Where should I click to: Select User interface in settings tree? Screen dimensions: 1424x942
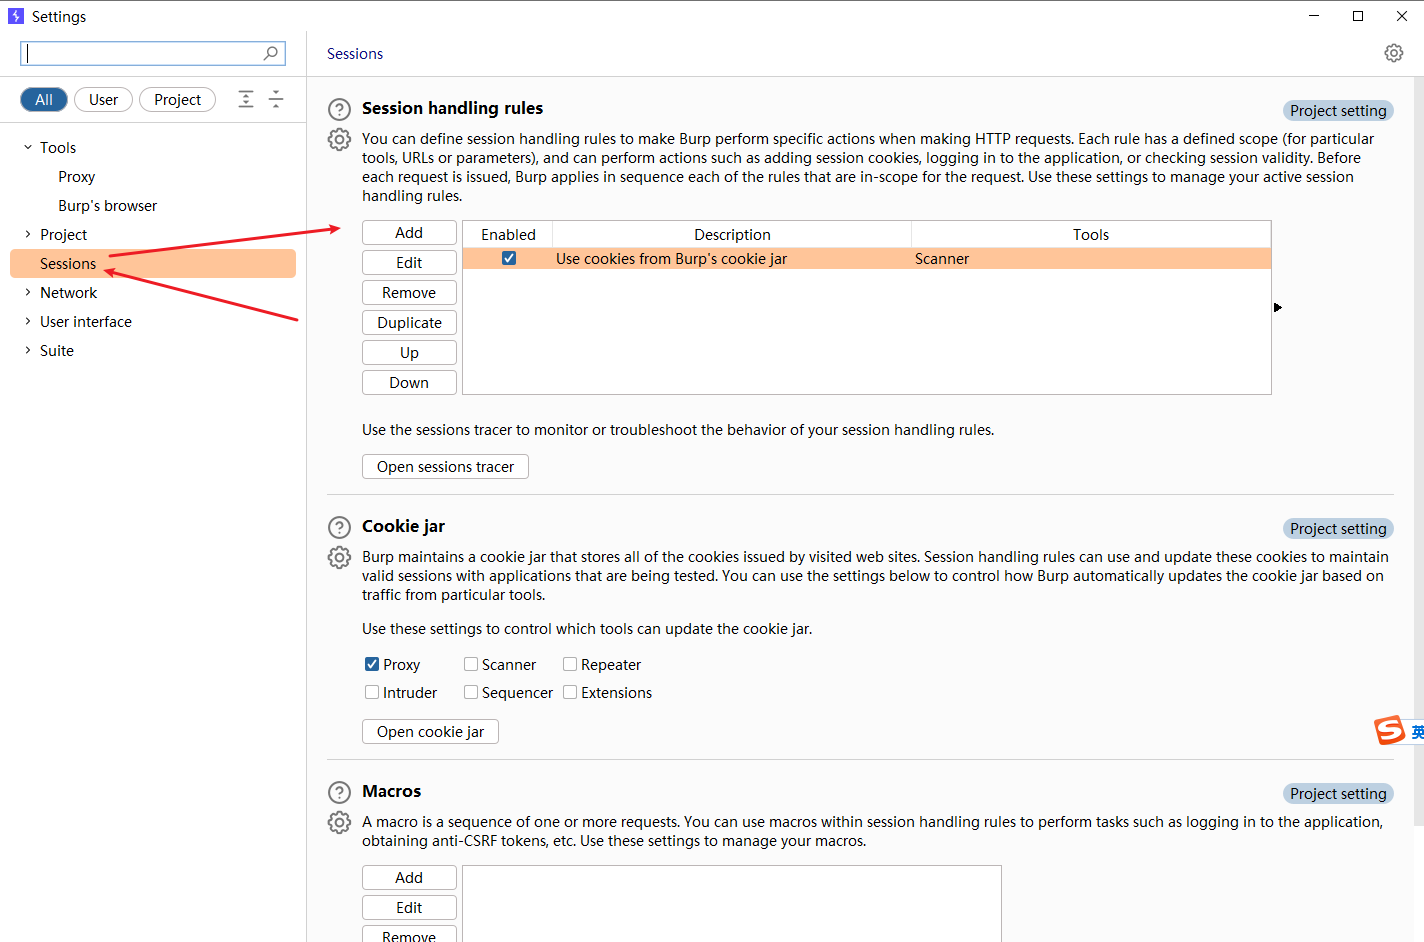coord(86,322)
